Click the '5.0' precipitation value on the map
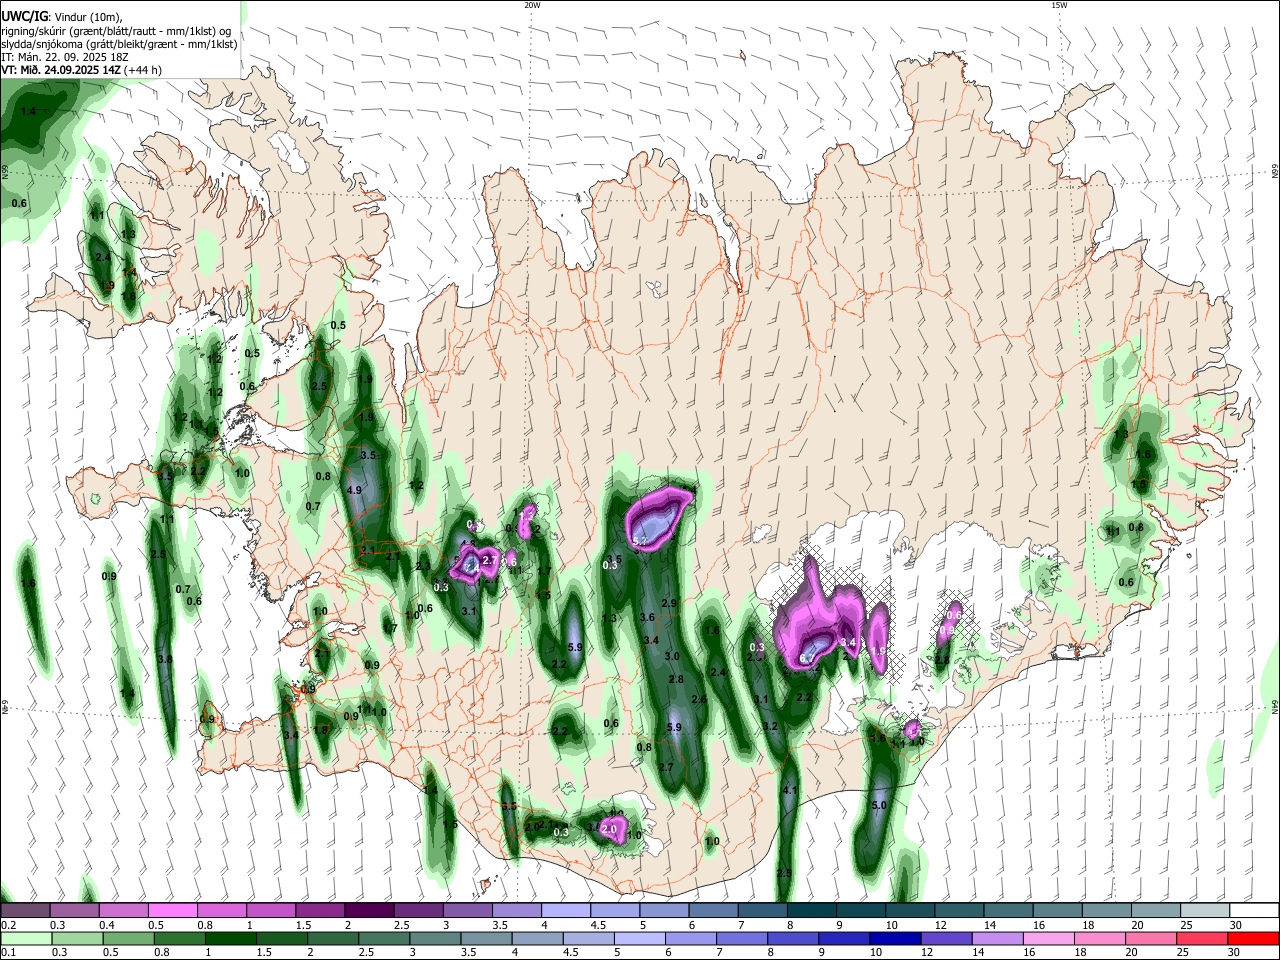The image size is (1280, 960). [880, 805]
